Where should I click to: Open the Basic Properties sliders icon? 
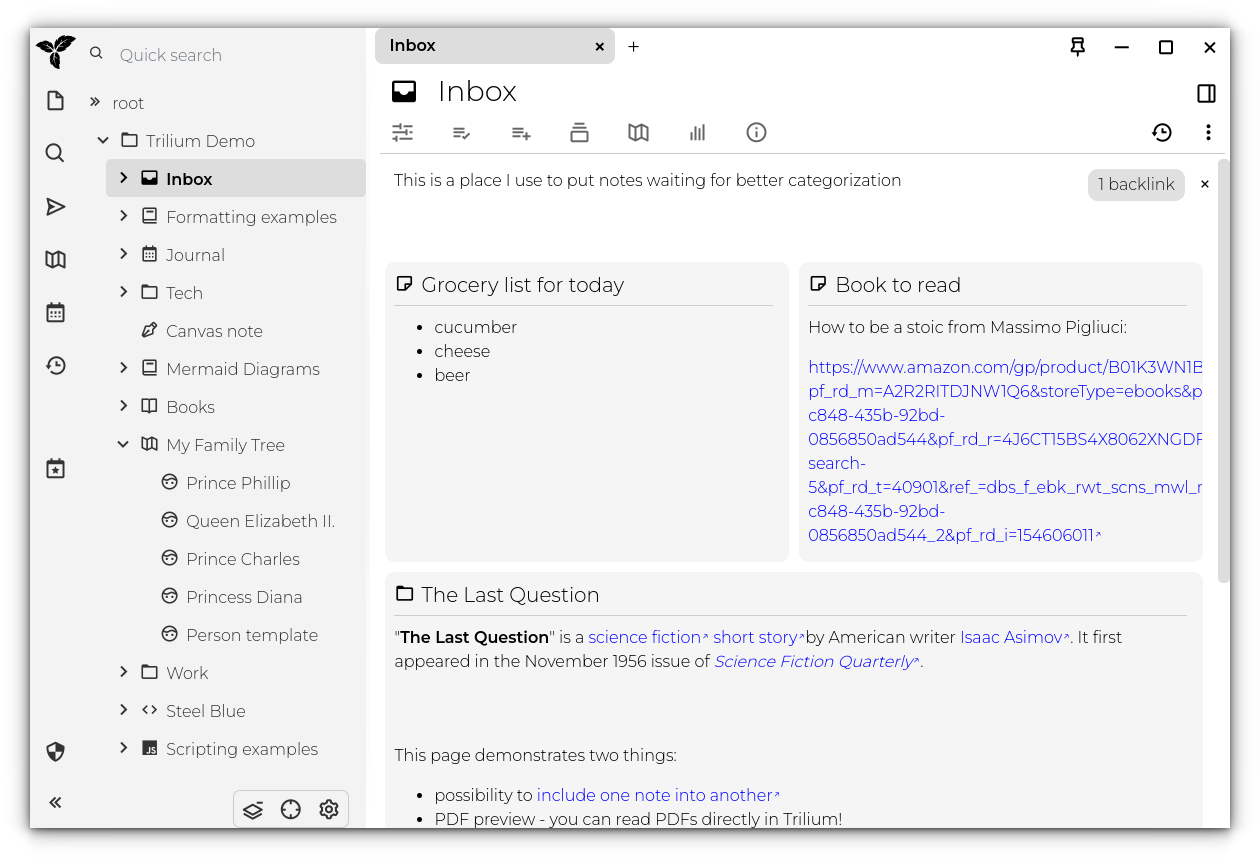click(x=402, y=132)
